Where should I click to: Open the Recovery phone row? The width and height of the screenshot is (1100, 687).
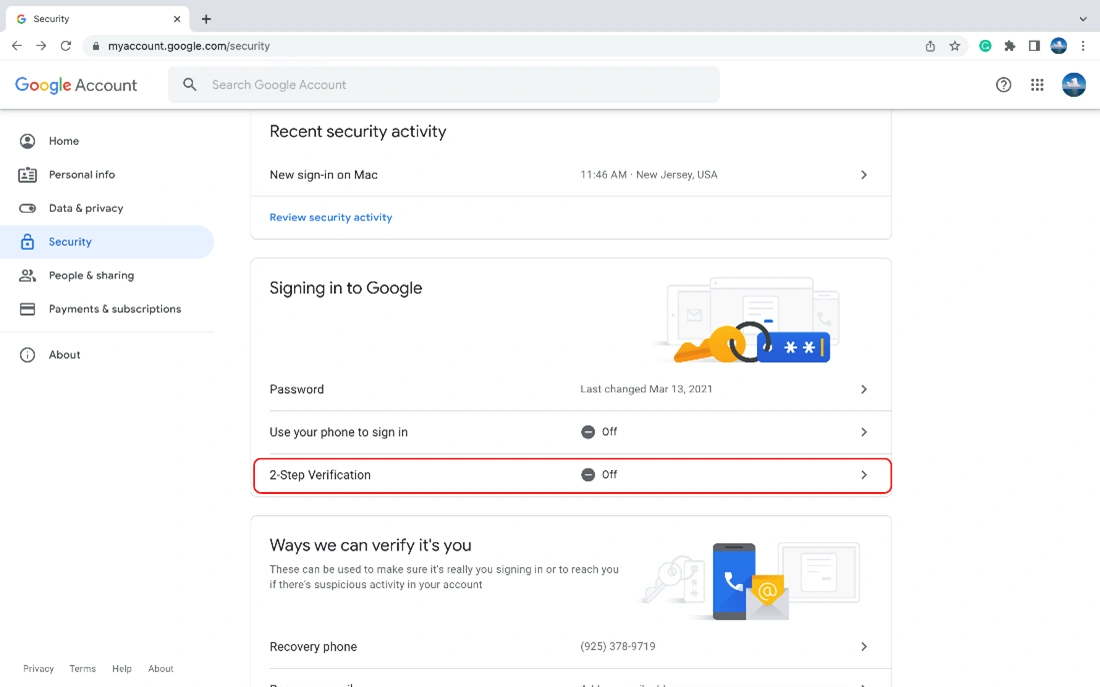pyautogui.click(x=571, y=647)
